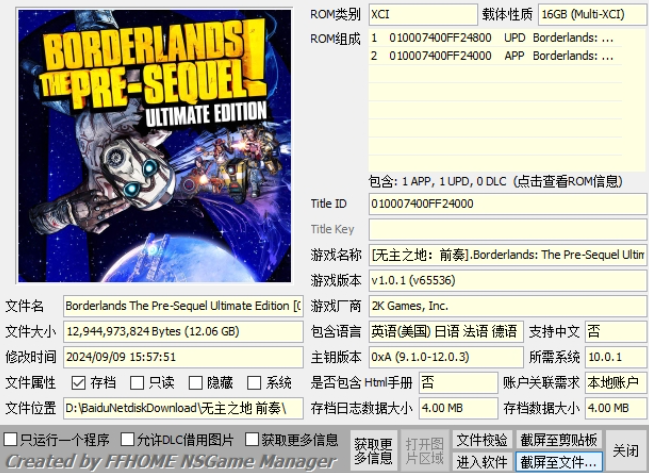Select the APP row 010007400FF24000 in the ROM list
The image size is (649, 473).
click(495, 56)
